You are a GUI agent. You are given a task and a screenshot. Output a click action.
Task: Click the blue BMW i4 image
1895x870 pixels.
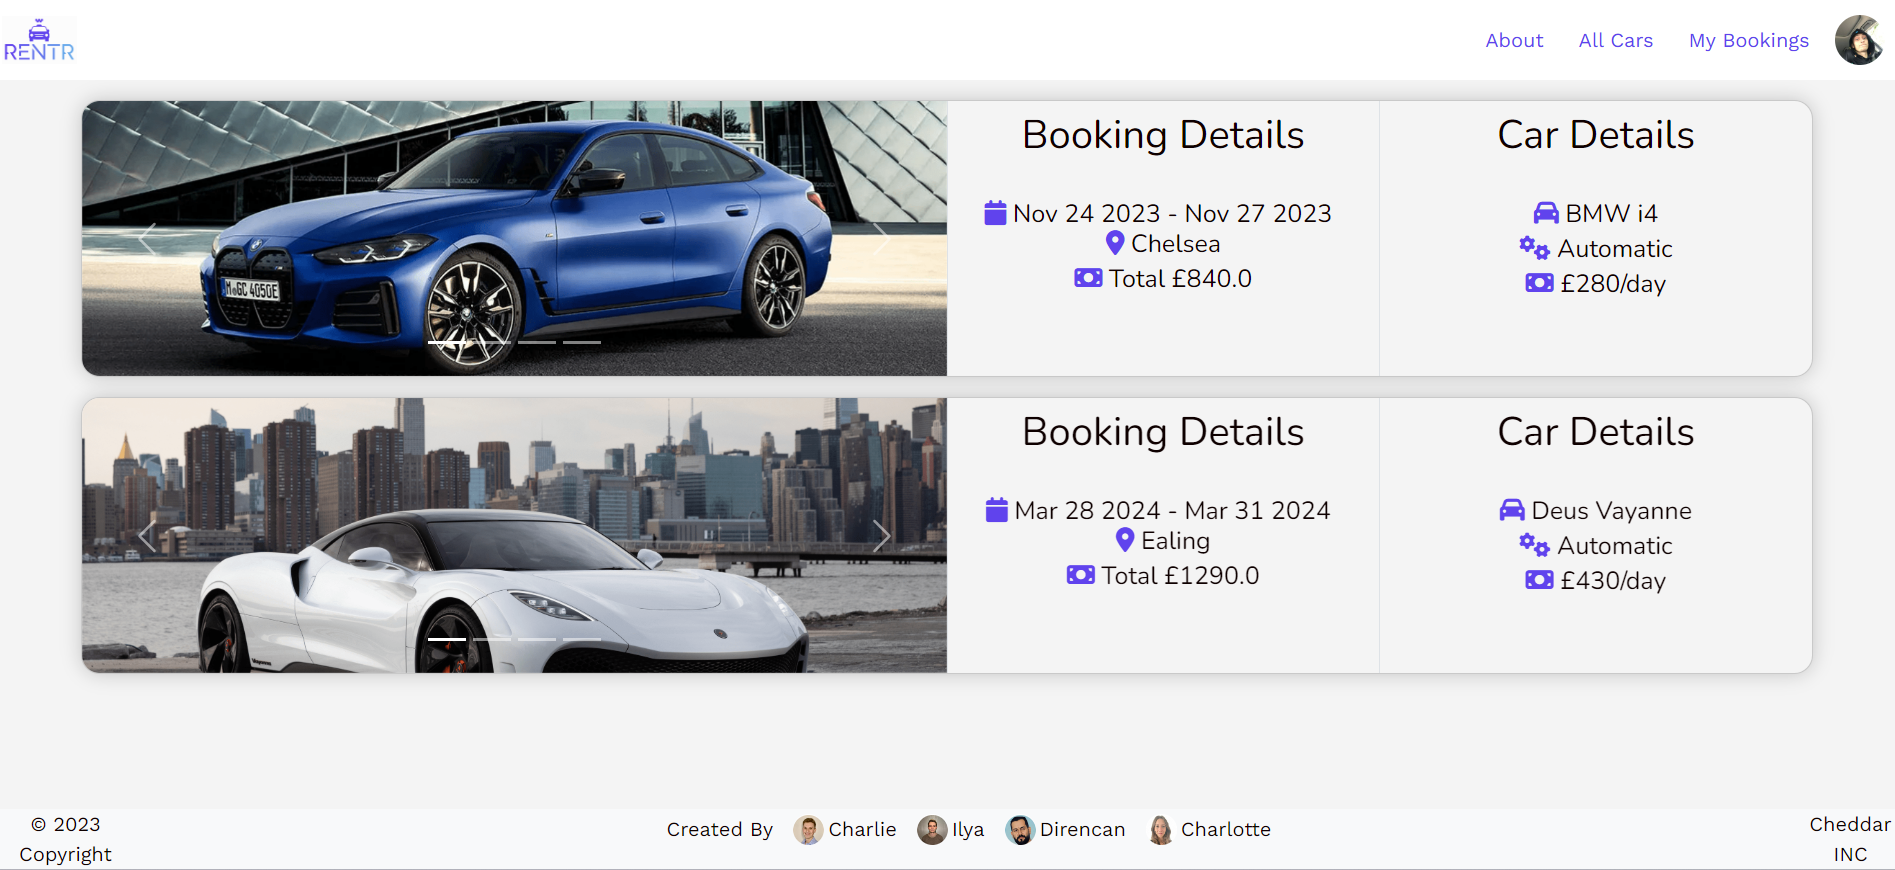[514, 238]
